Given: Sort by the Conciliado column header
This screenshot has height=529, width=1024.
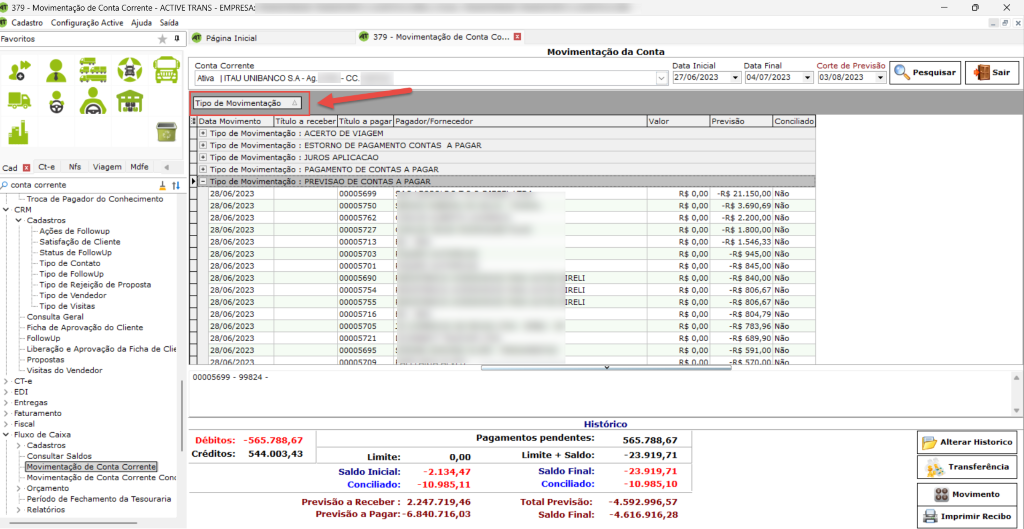Looking at the screenshot, I should coord(794,121).
